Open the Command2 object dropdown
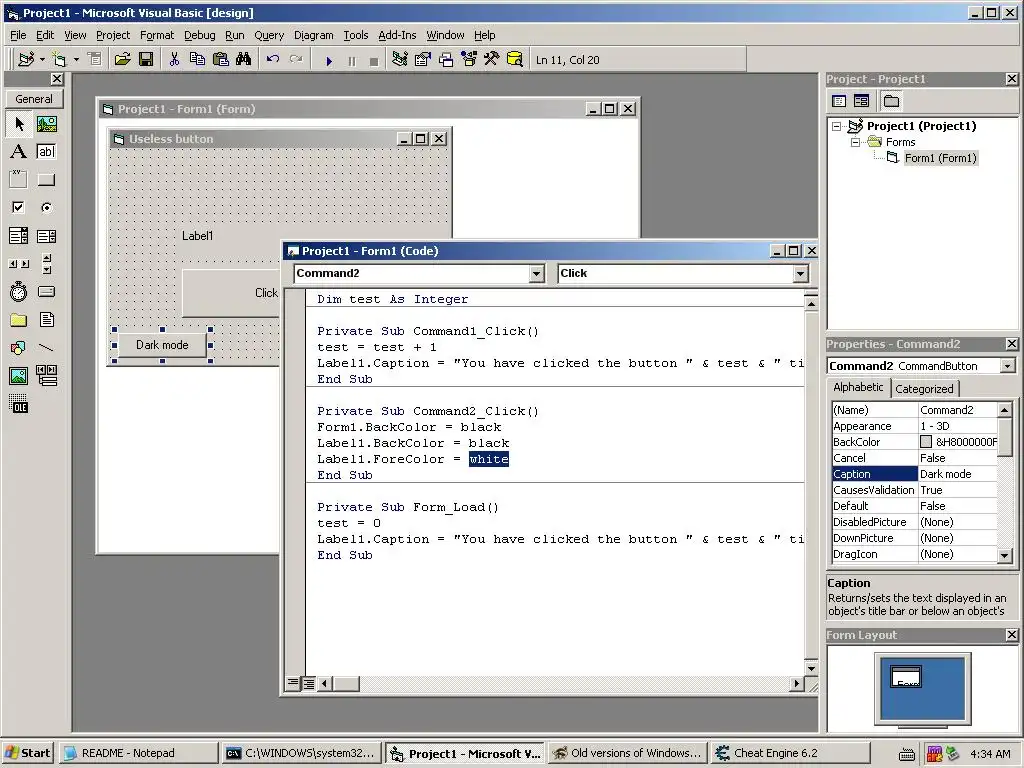This screenshot has width=1024, height=768. (536, 274)
